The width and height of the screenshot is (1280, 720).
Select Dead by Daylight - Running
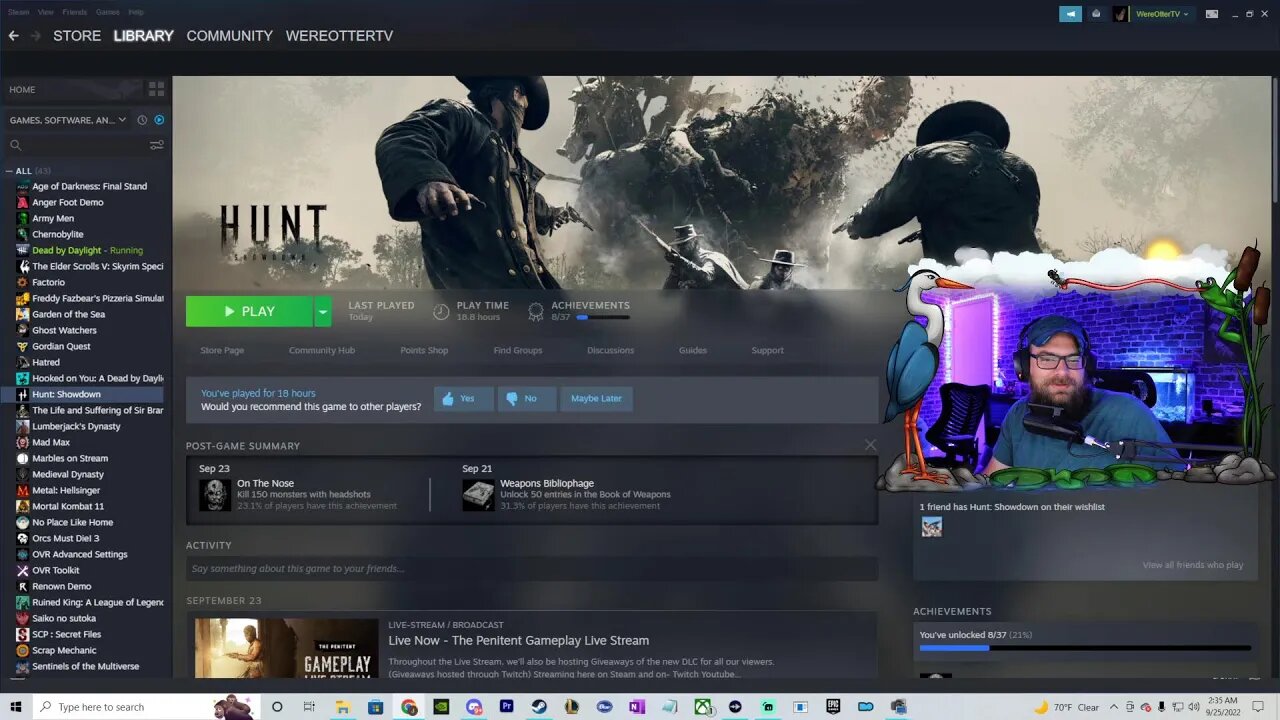[x=87, y=250]
